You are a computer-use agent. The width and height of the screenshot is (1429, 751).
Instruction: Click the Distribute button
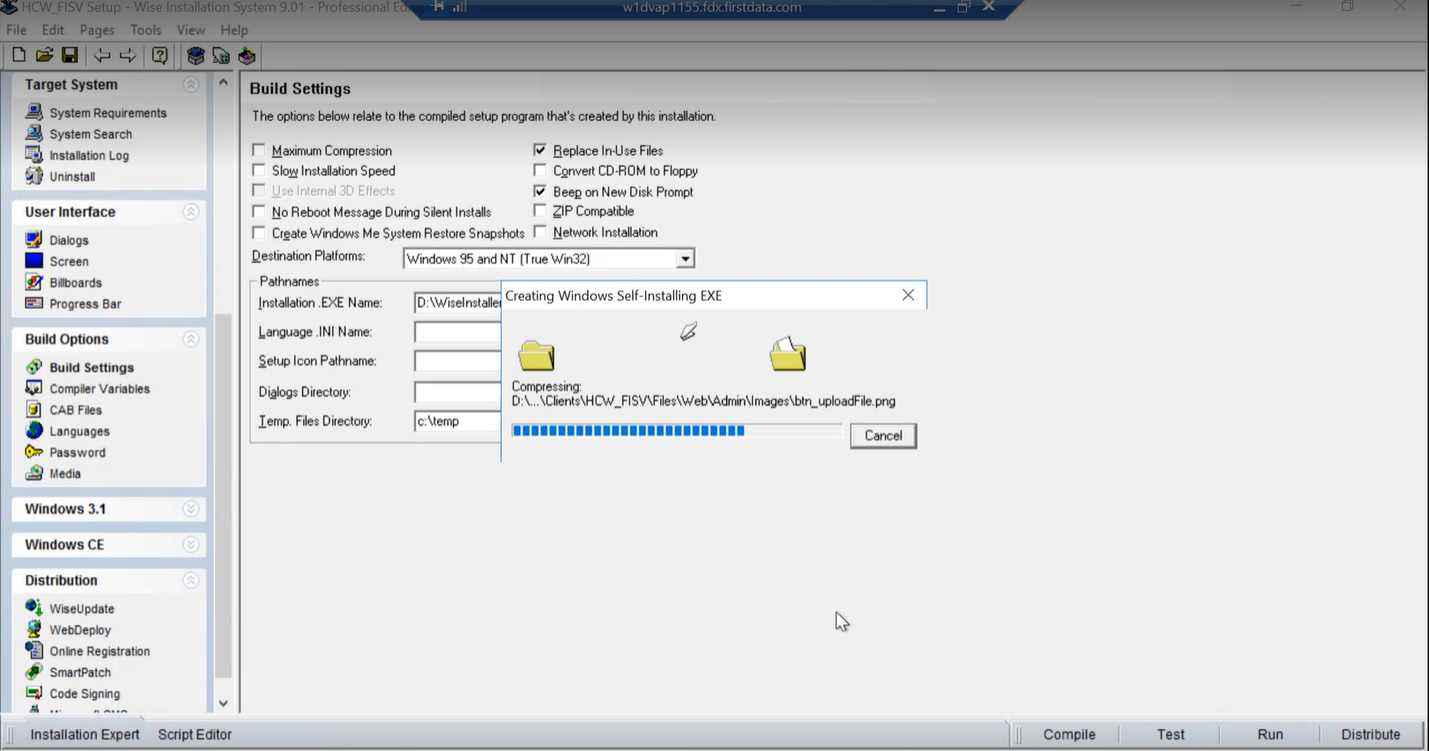tap(1371, 734)
